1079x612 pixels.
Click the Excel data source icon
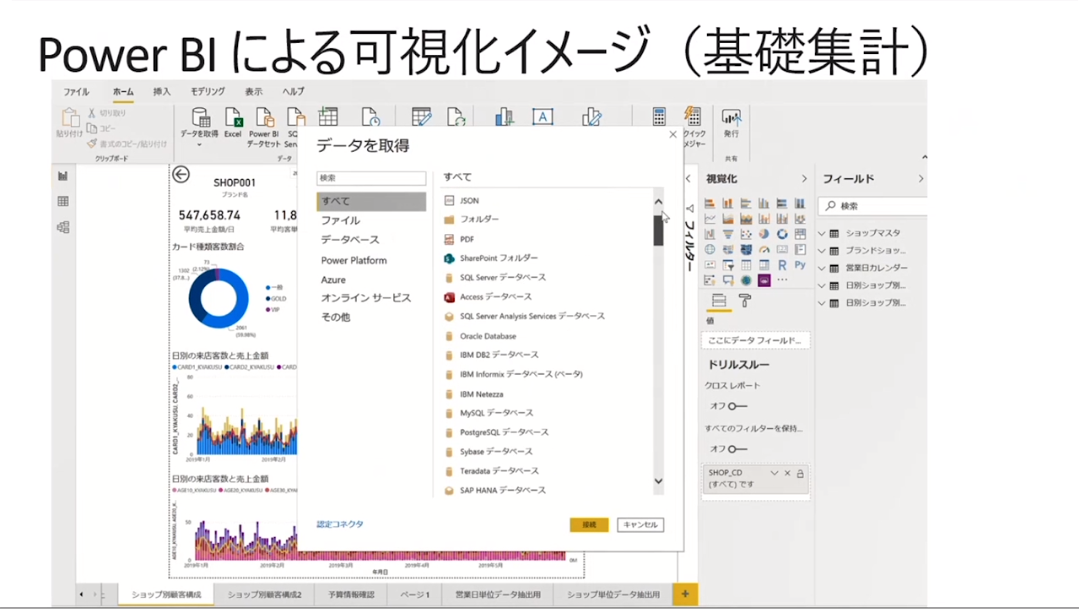coord(233,117)
